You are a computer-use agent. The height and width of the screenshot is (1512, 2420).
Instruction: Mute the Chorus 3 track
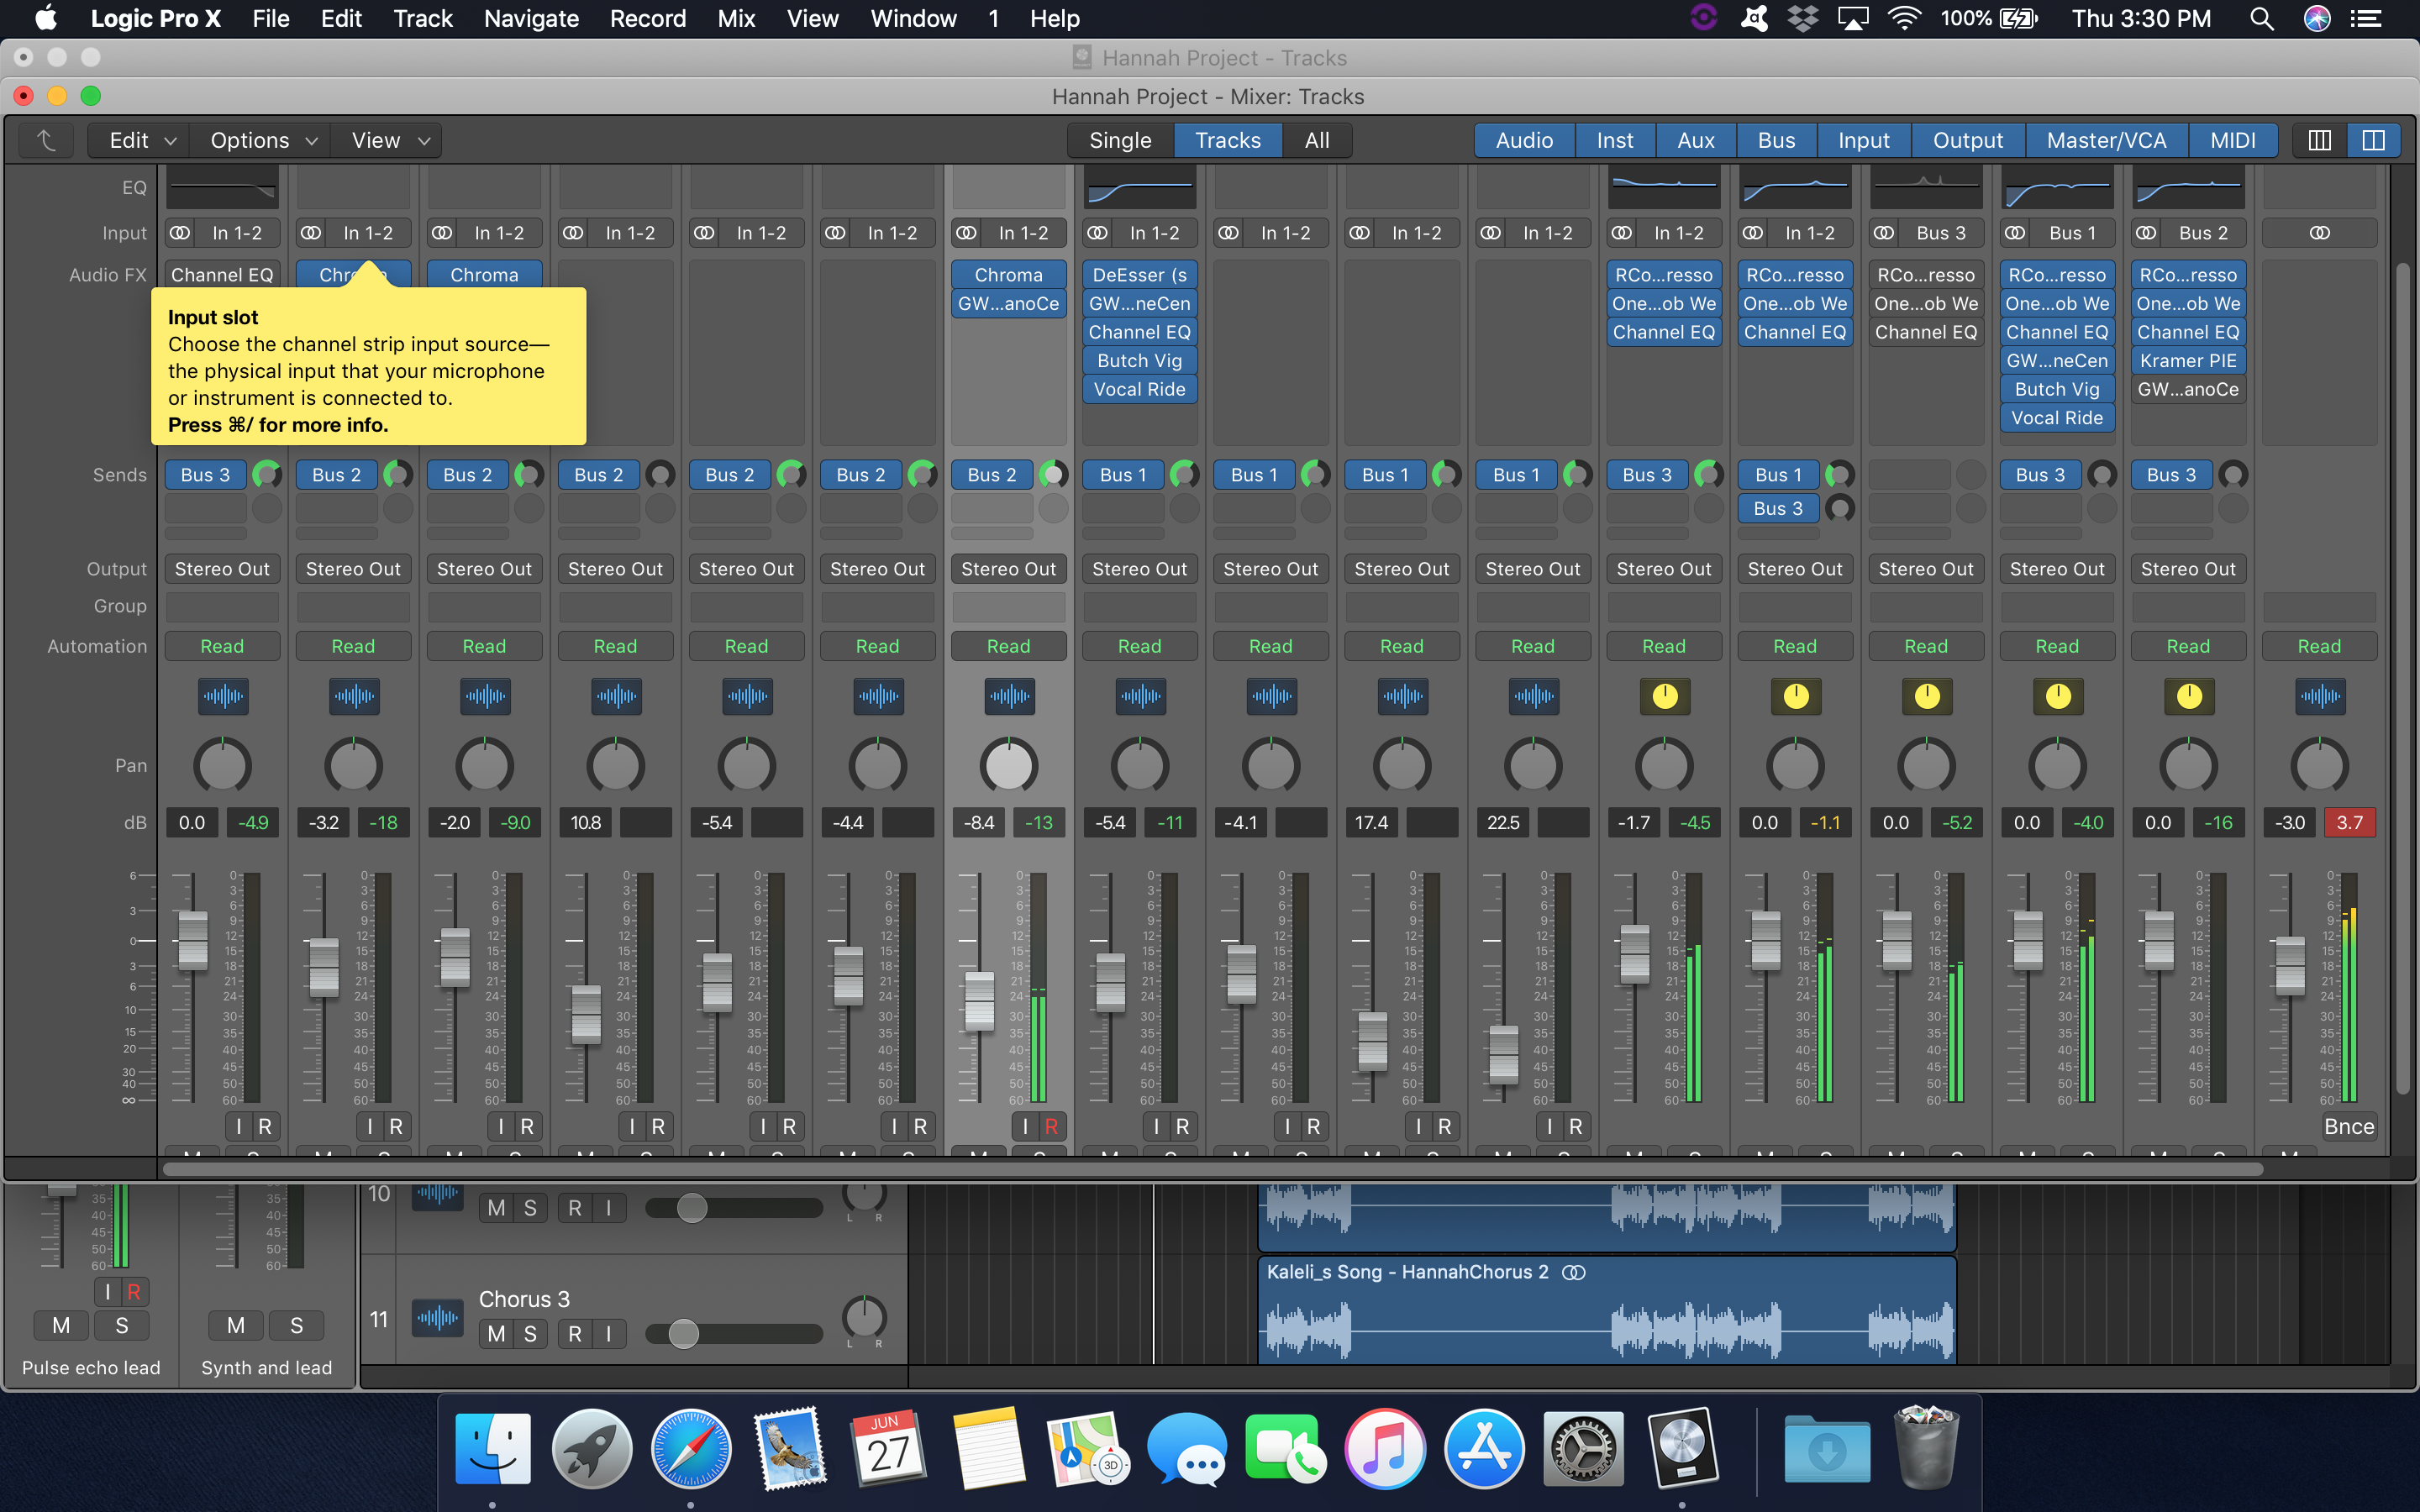point(496,1334)
